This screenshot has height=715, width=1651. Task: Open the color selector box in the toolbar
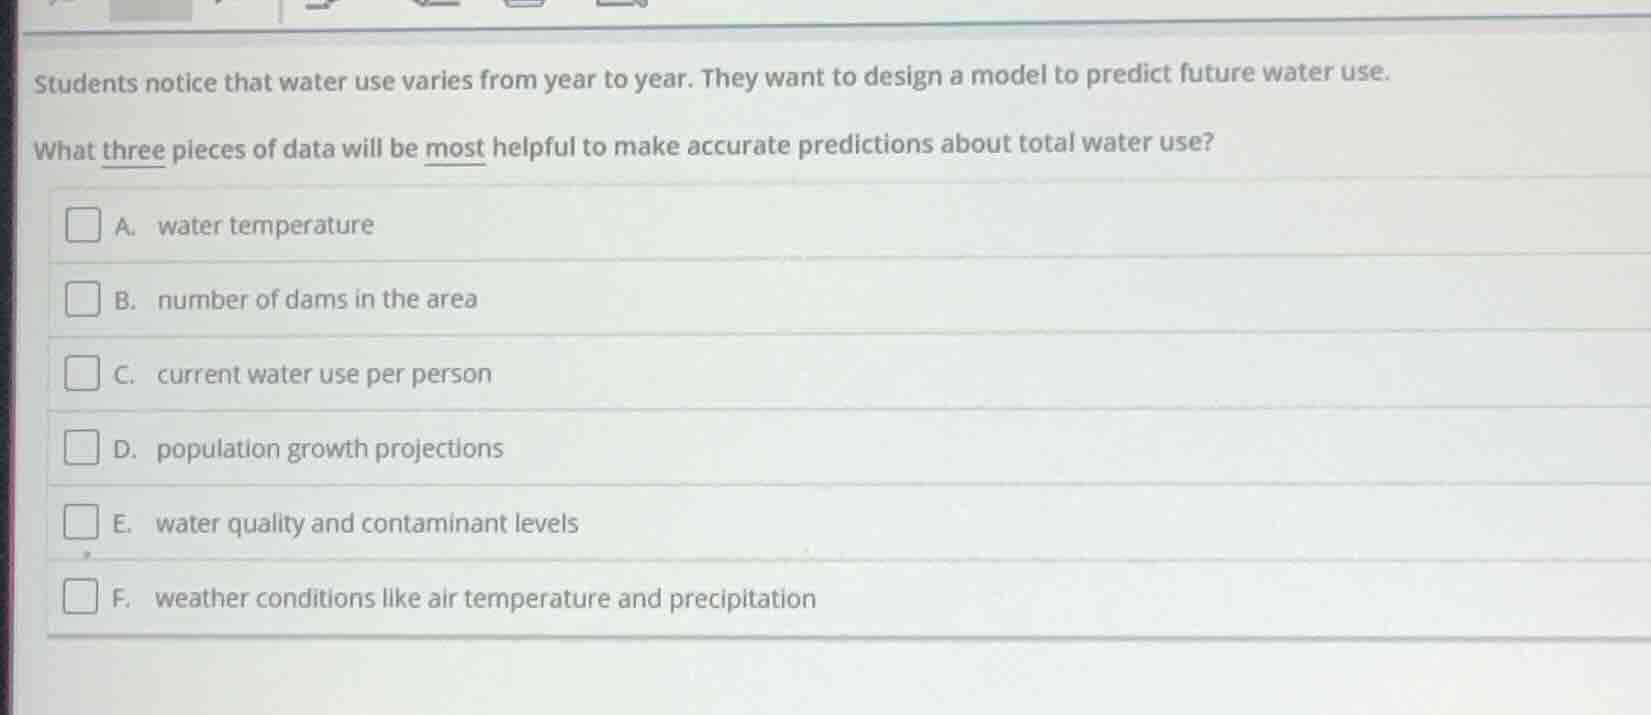click(150, 10)
